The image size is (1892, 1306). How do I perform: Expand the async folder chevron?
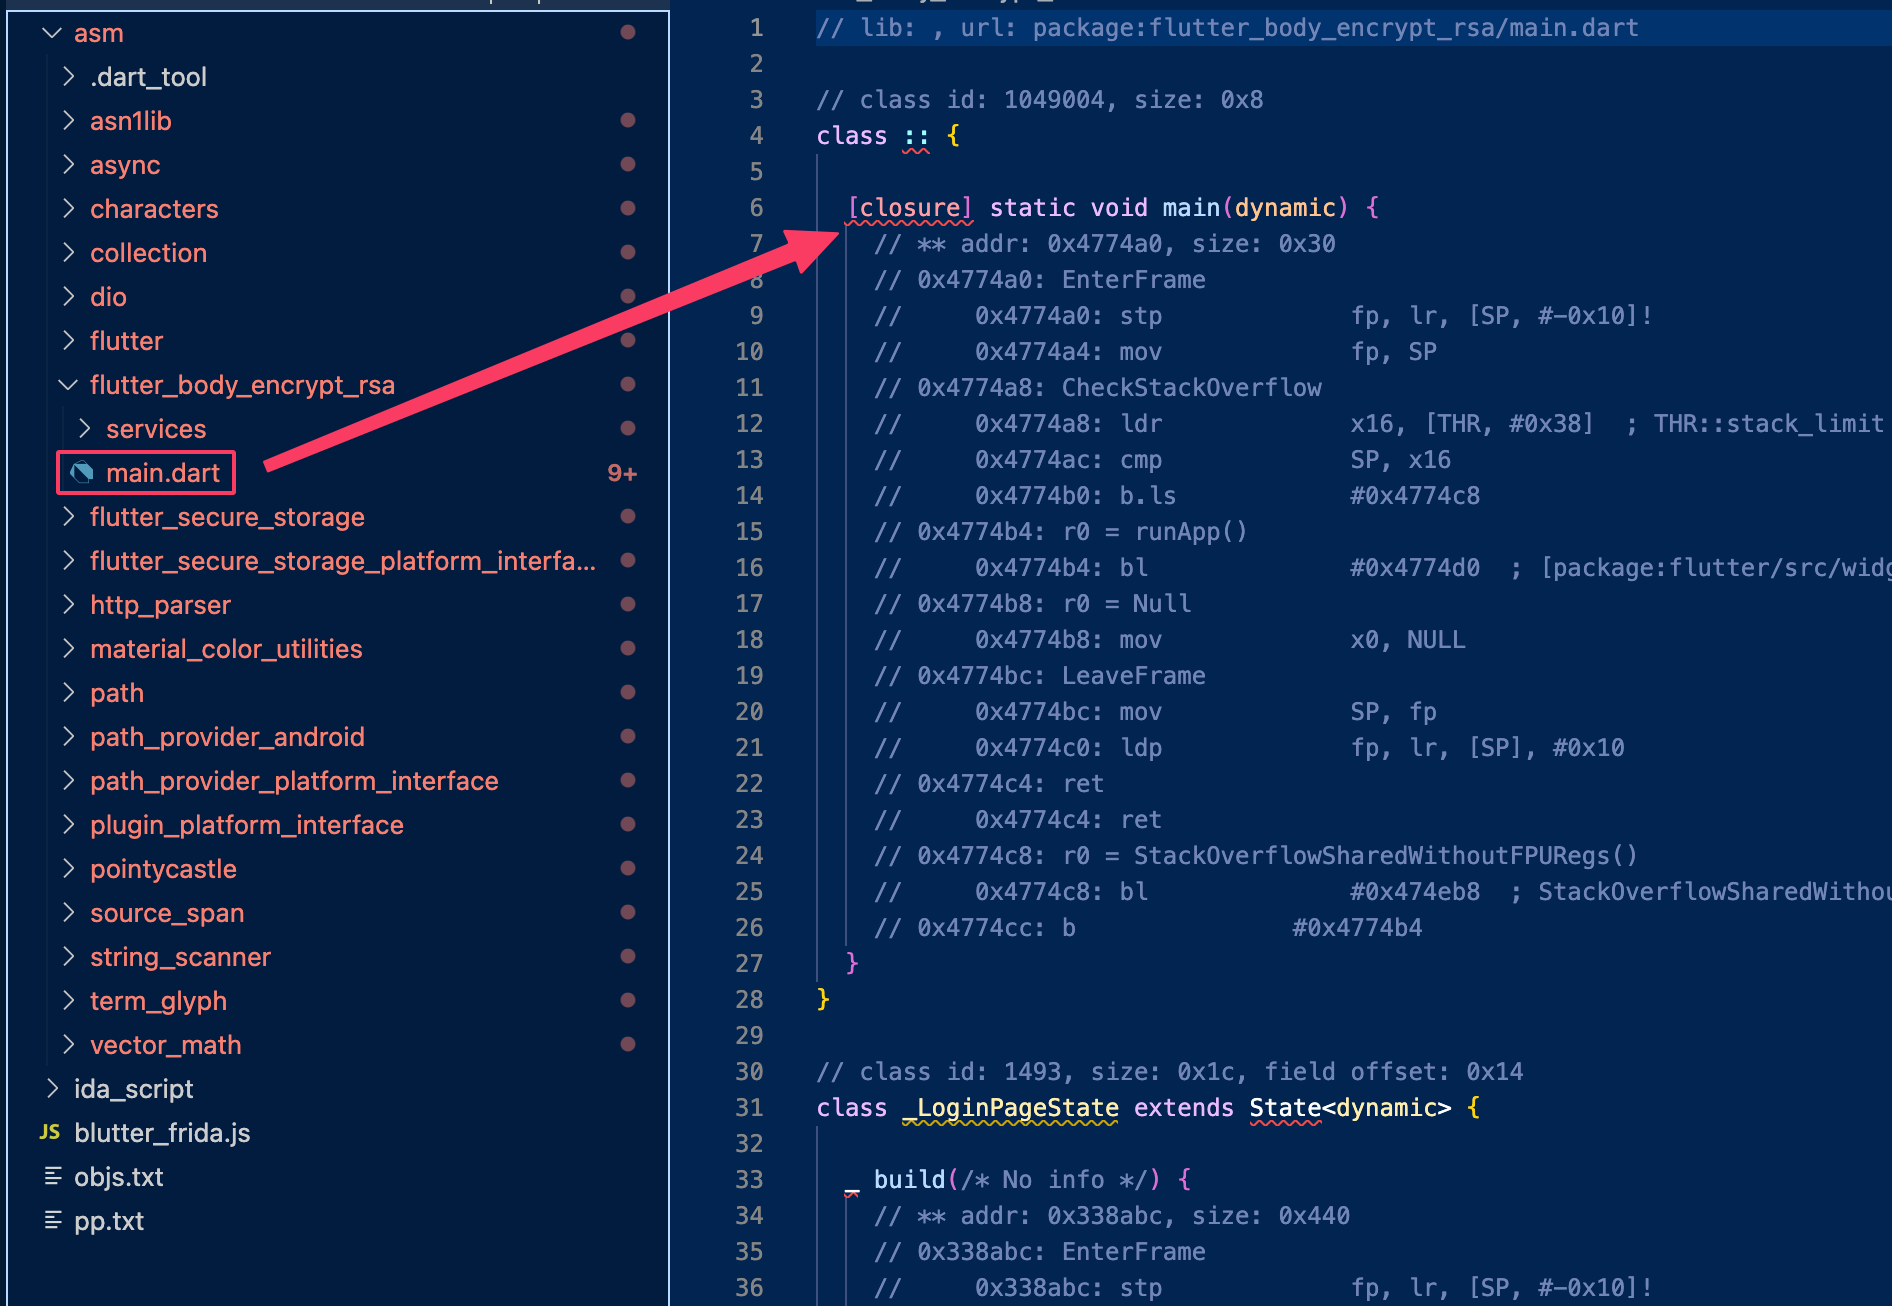[x=68, y=165]
